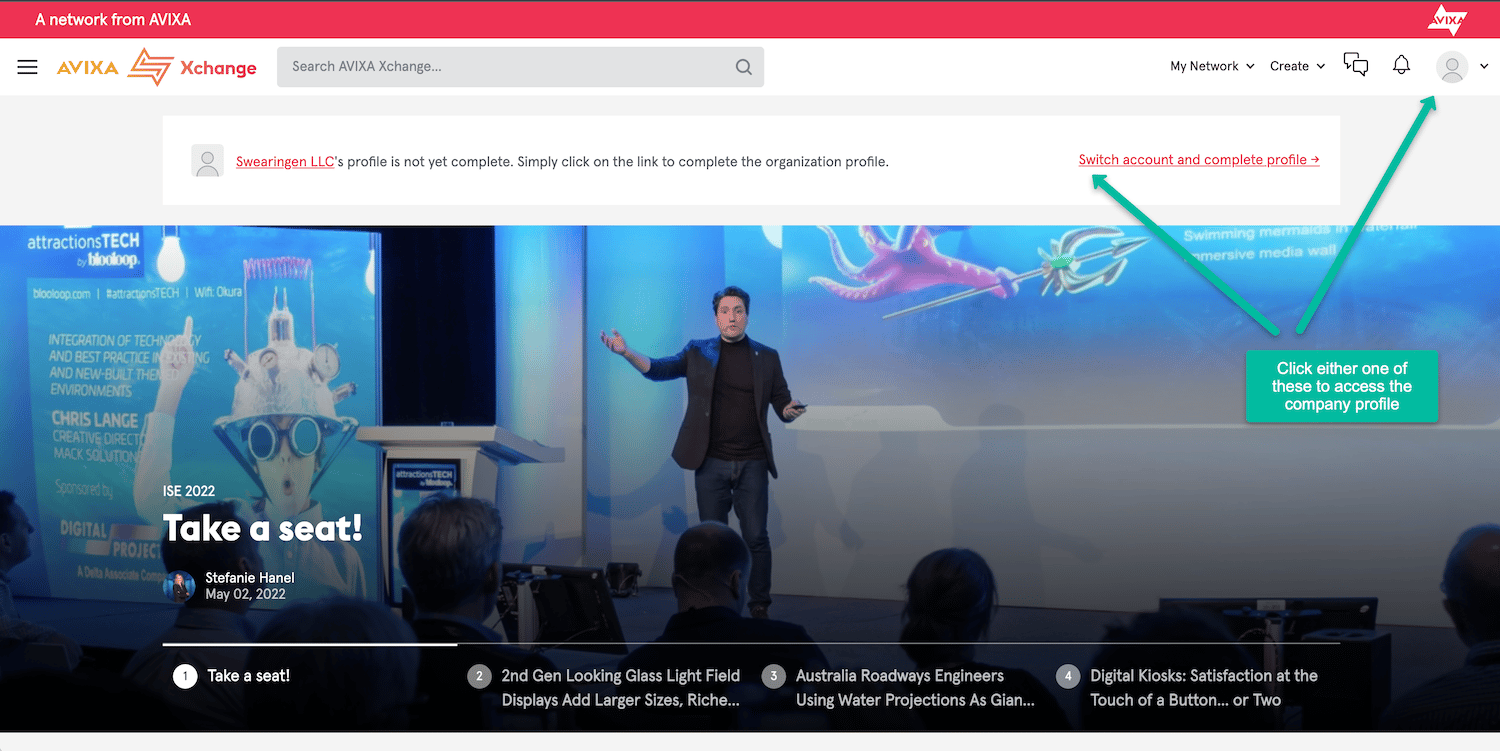The width and height of the screenshot is (1500, 751).
Task: Select slide 2 Looking Glass Light Field
Action: pos(606,688)
